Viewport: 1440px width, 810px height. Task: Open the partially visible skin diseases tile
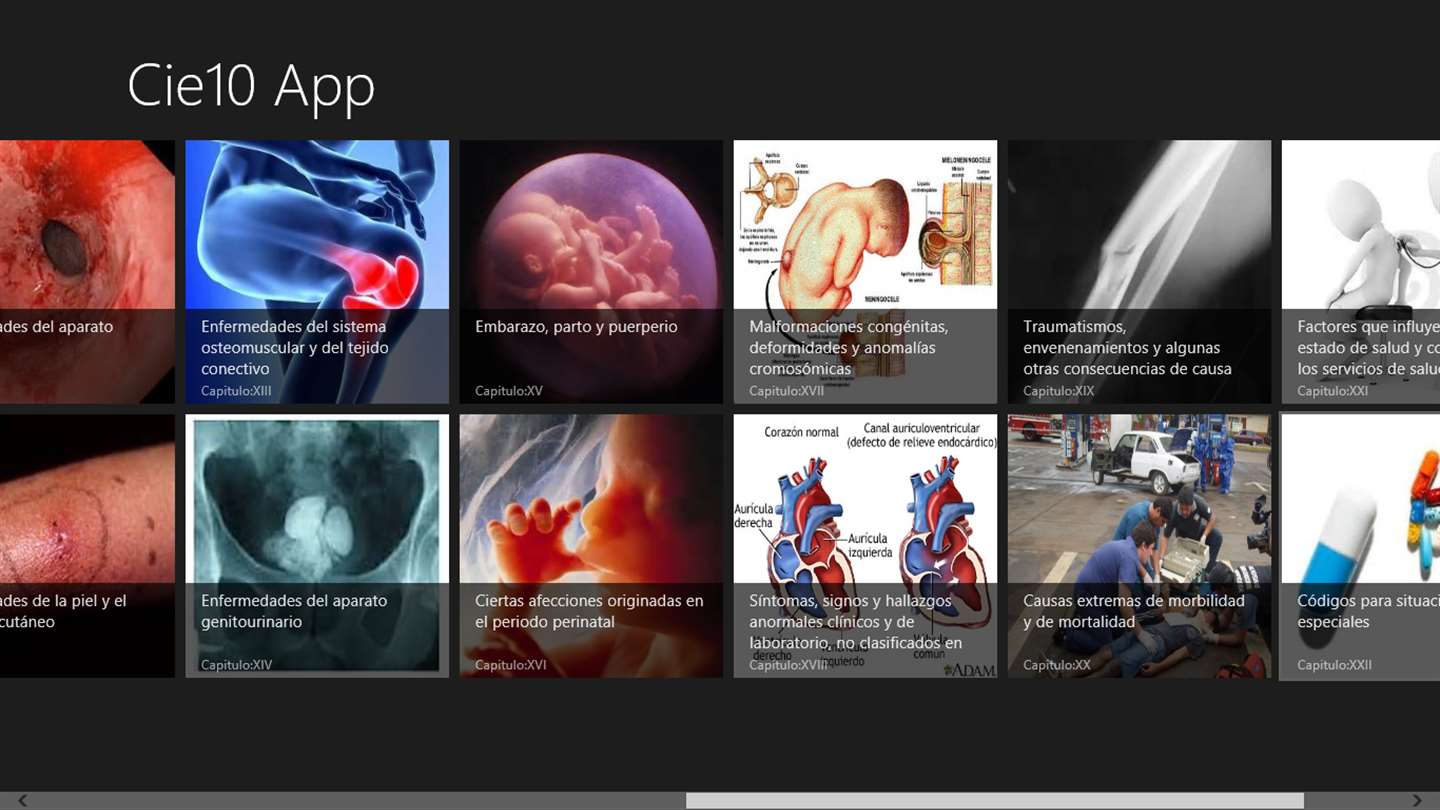87,546
